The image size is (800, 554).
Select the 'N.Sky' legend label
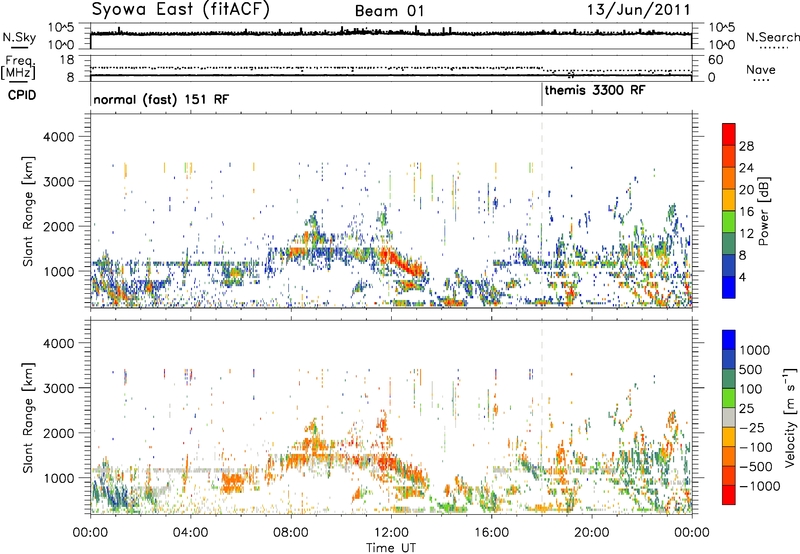coord(19,37)
